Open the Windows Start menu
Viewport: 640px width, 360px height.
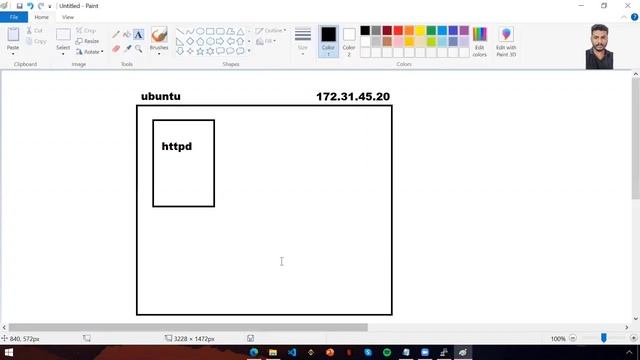[x=9, y=353]
